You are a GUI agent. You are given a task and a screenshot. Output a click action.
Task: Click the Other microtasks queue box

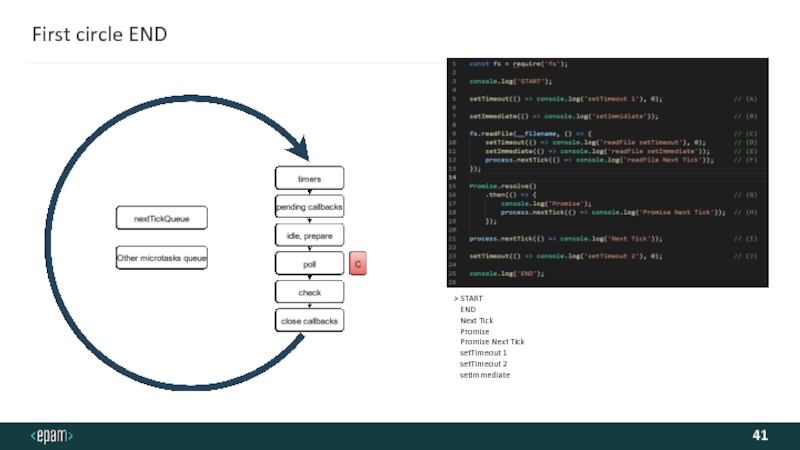[x=162, y=258]
